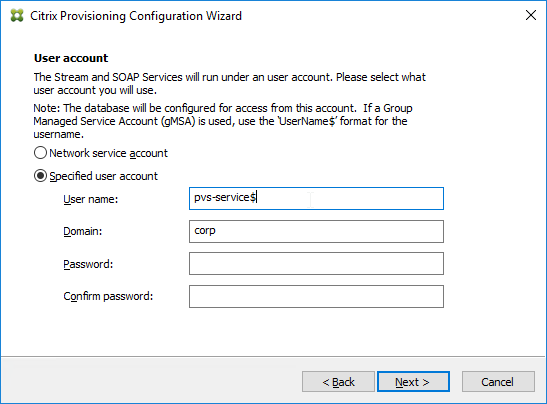Close the Configuration Wizard window

tap(531, 15)
